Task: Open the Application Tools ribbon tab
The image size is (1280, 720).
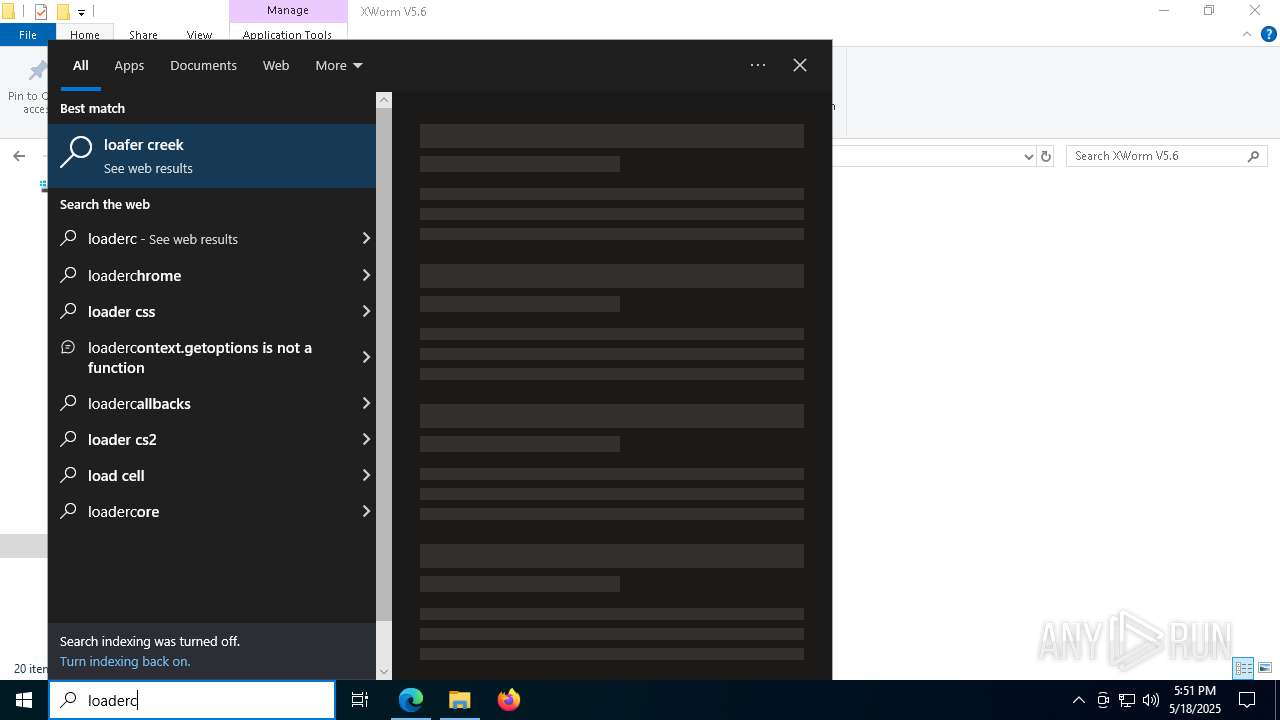Action: 287,35
